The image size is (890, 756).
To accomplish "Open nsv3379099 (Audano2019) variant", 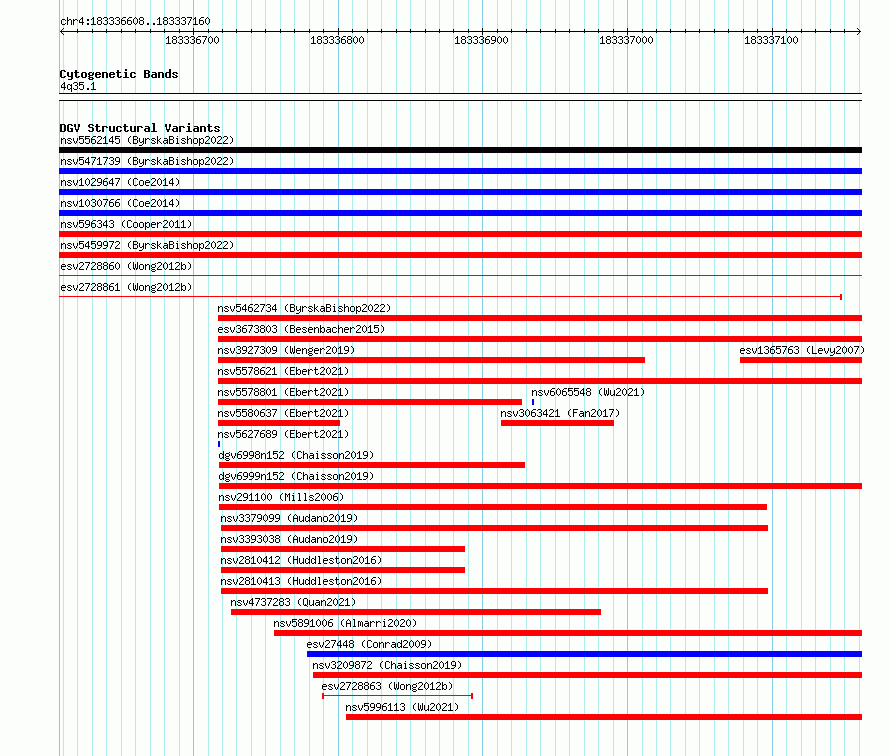I will tap(289, 518).
